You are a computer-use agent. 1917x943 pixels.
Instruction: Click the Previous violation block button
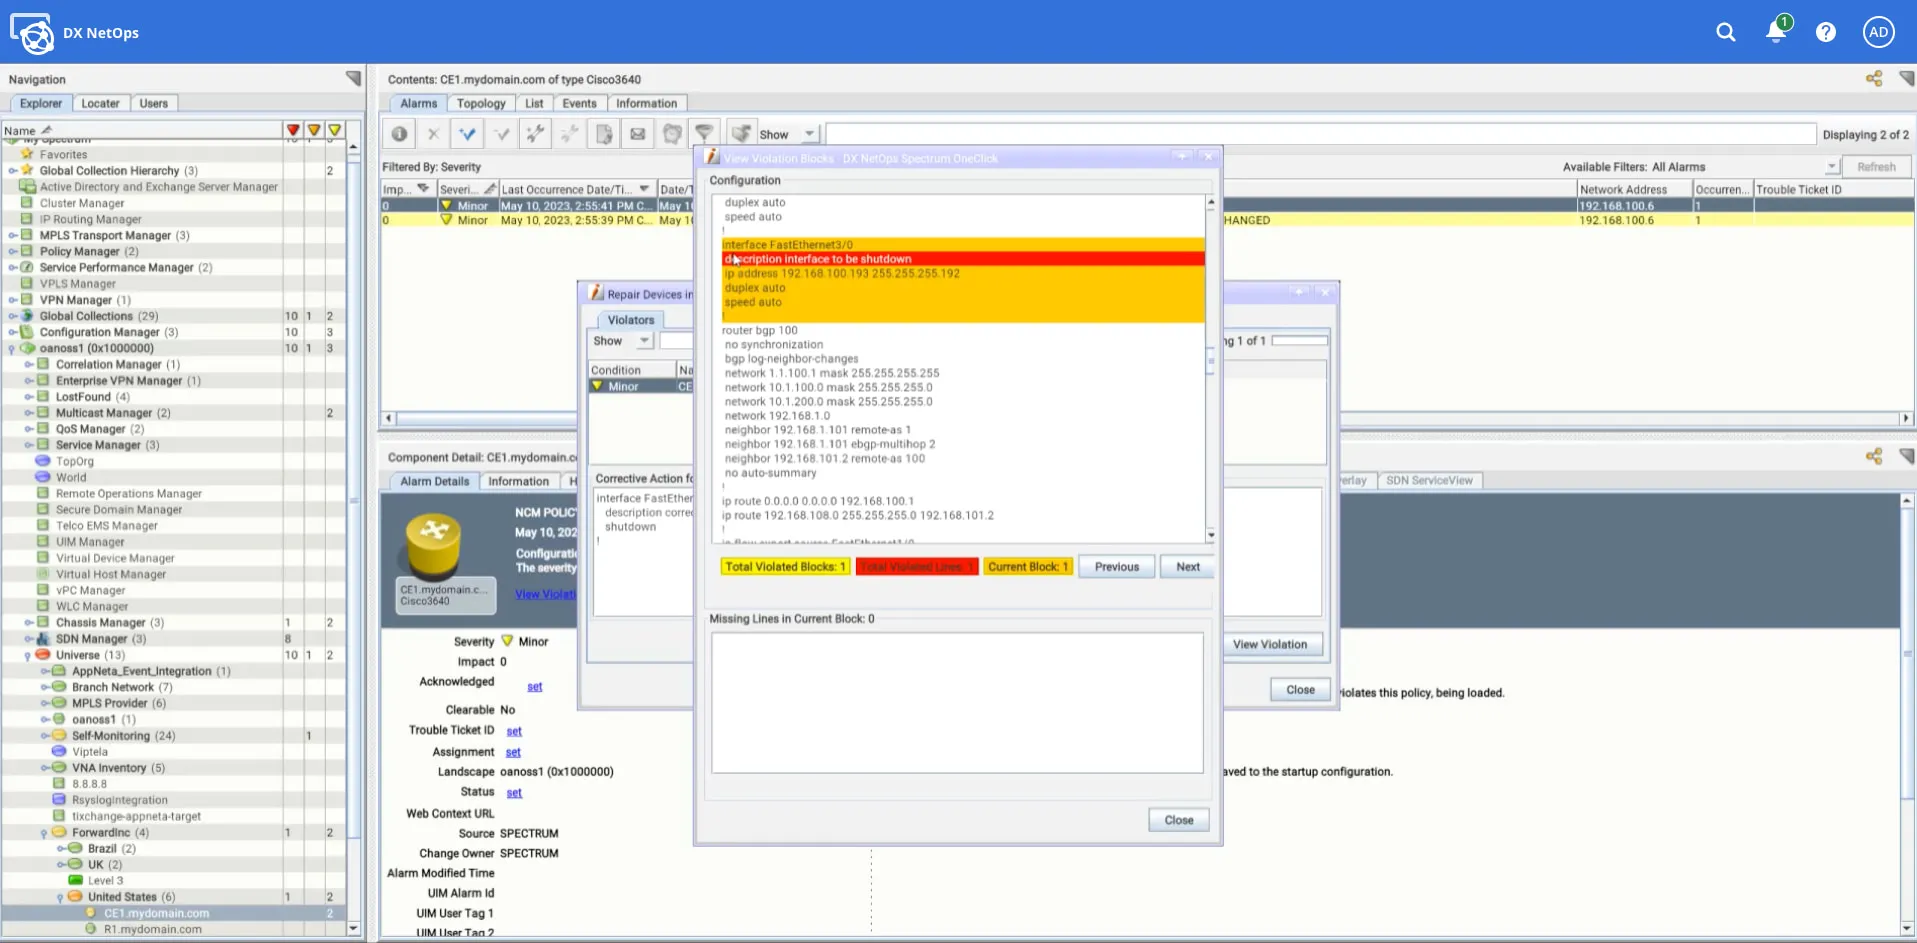1116,567
